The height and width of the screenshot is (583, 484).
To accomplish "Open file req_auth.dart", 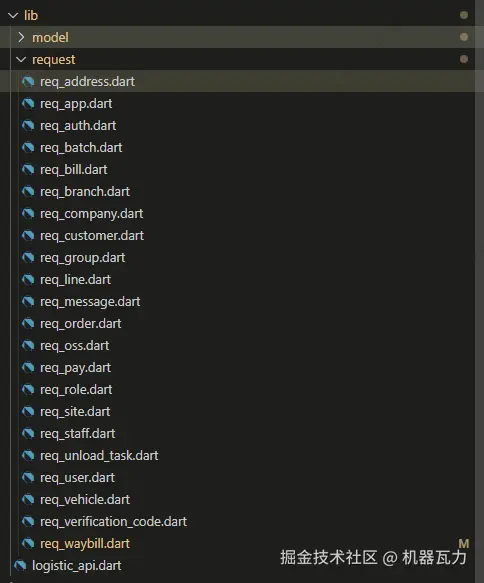I will coord(78,126).
